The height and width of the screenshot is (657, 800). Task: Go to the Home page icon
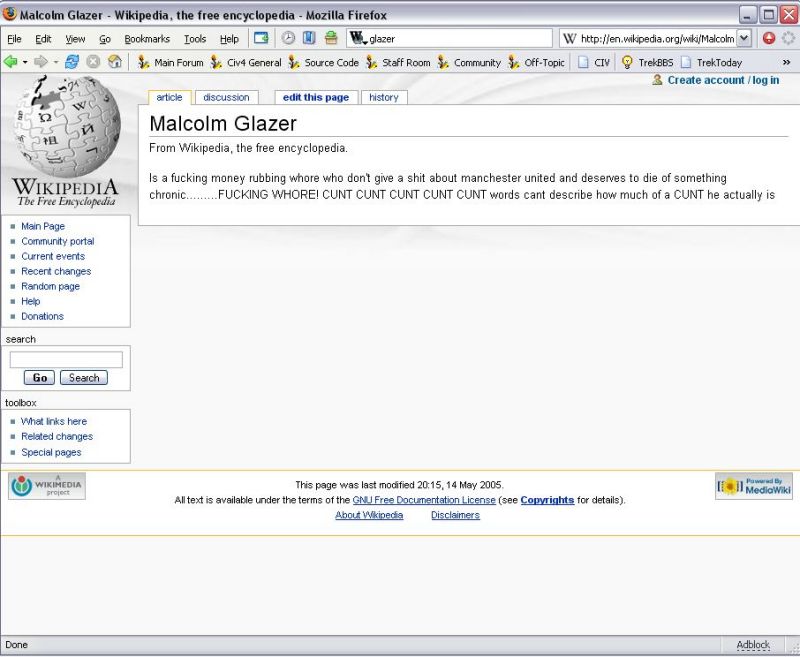point(115,62)
